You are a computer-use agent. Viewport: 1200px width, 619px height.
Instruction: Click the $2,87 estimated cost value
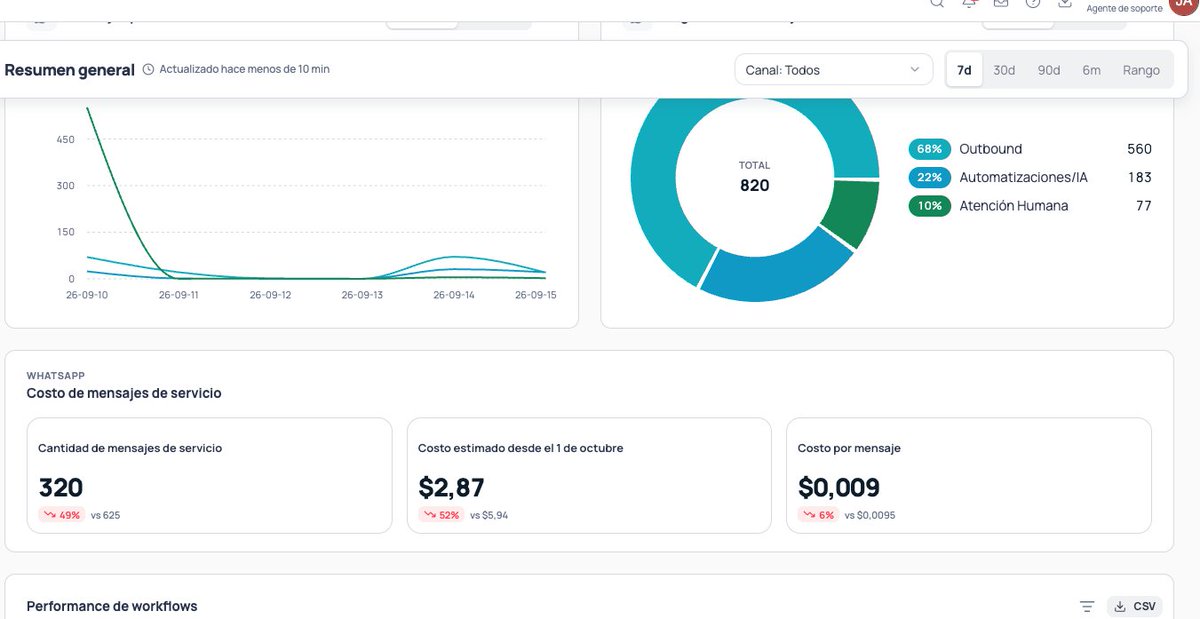pyautogui.click(x=451, y=487)
